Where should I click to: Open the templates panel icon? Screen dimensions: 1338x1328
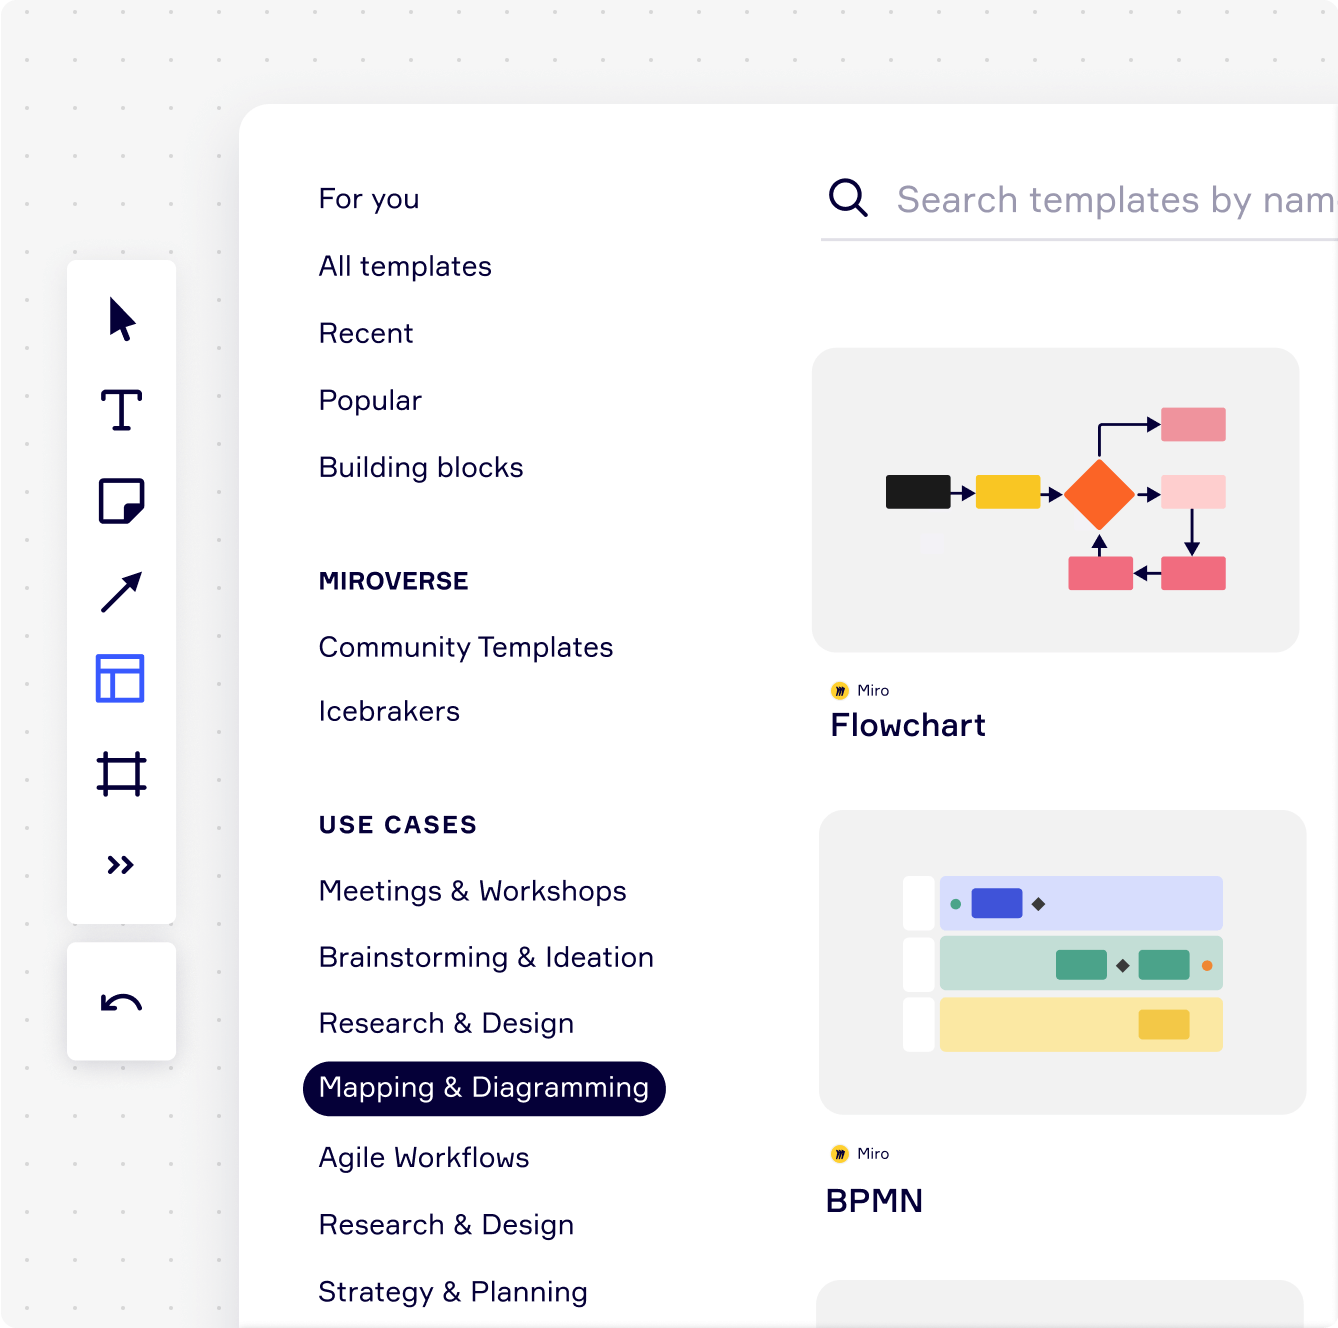pyautogui.click(x=120, y=678)
